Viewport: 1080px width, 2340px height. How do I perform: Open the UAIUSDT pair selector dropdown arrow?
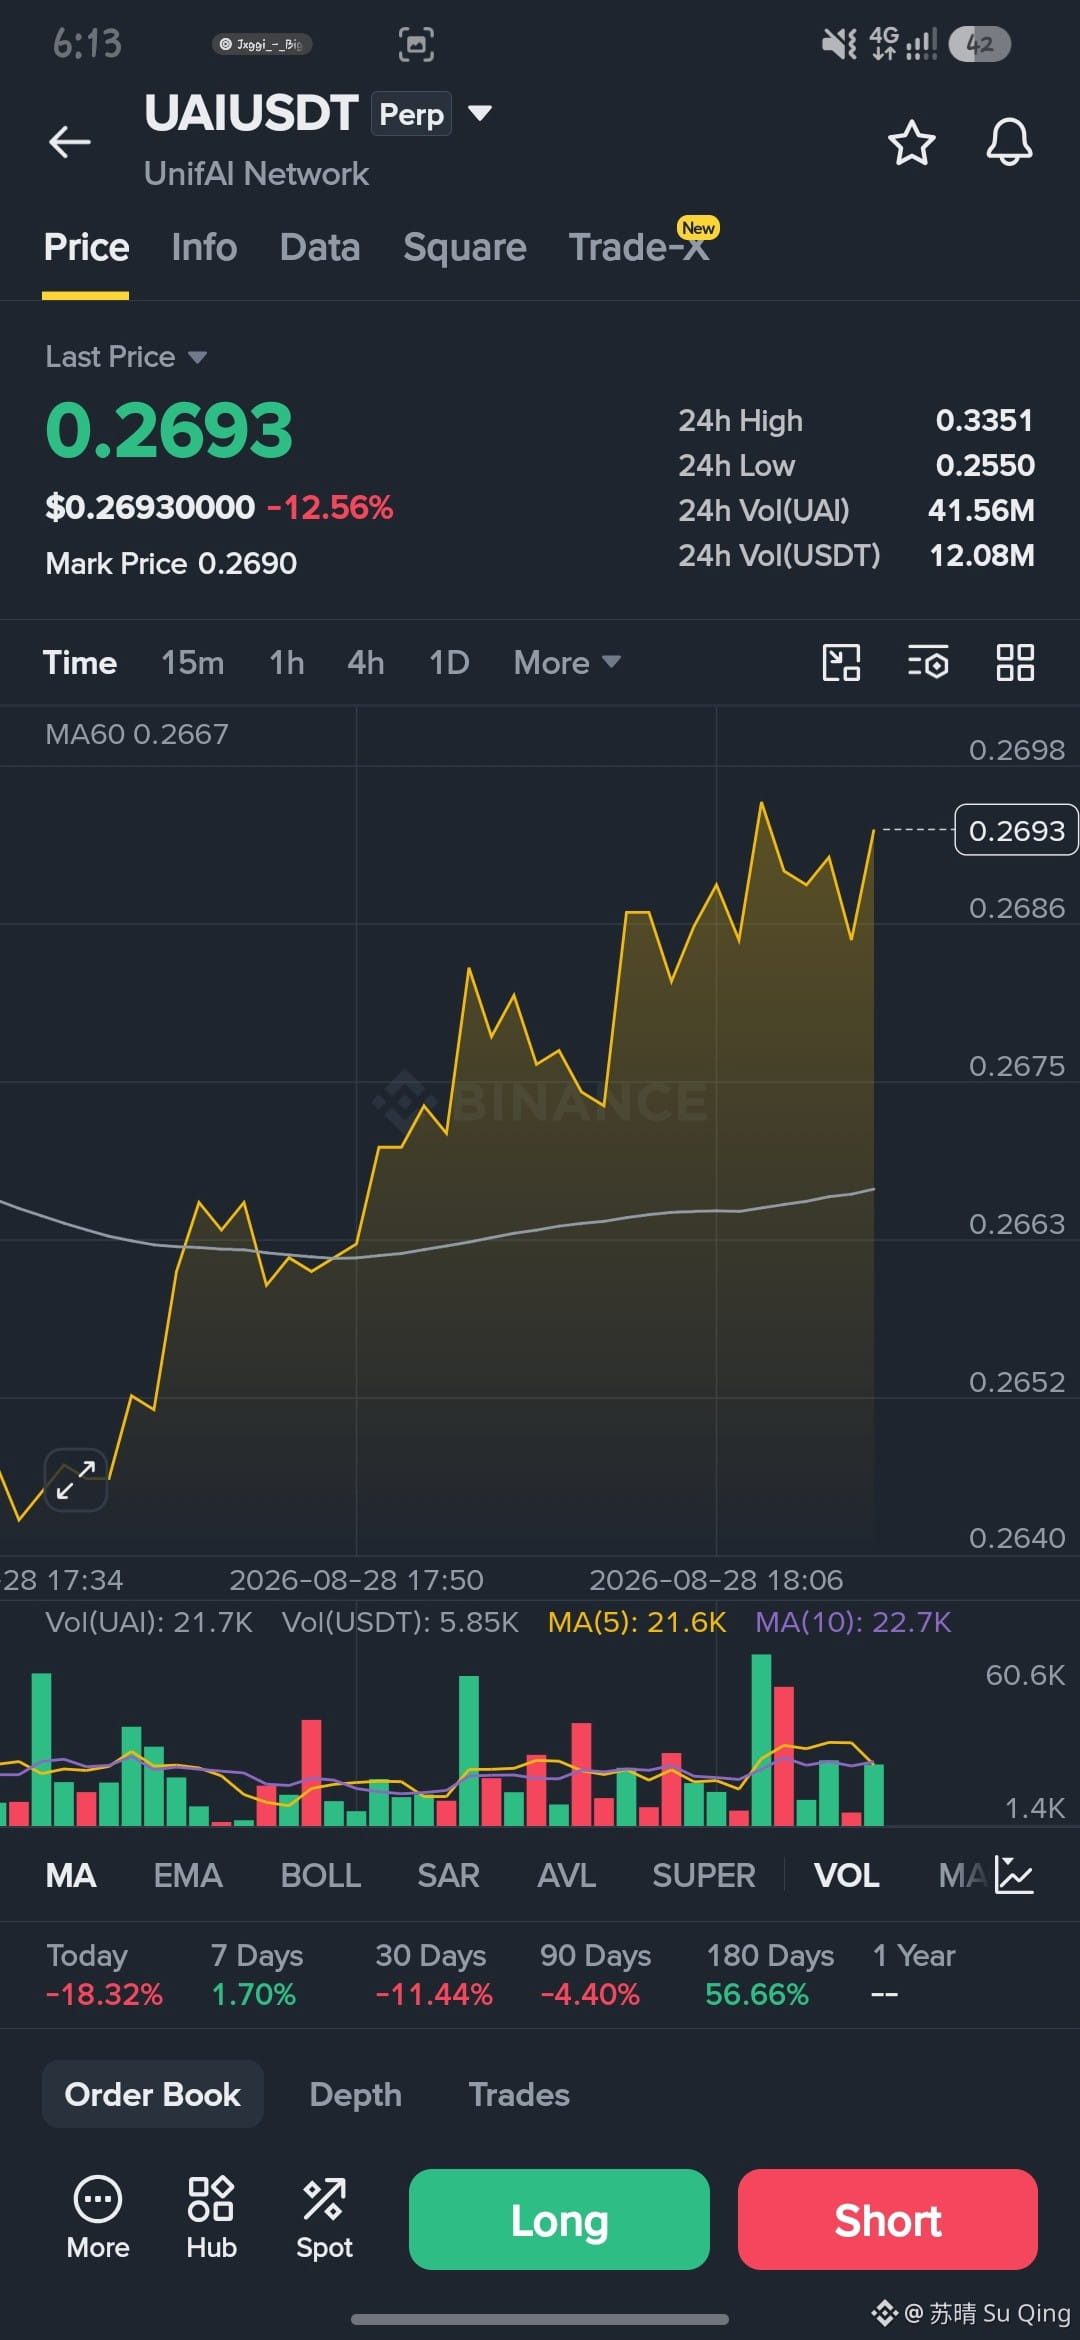click(480, 113)
